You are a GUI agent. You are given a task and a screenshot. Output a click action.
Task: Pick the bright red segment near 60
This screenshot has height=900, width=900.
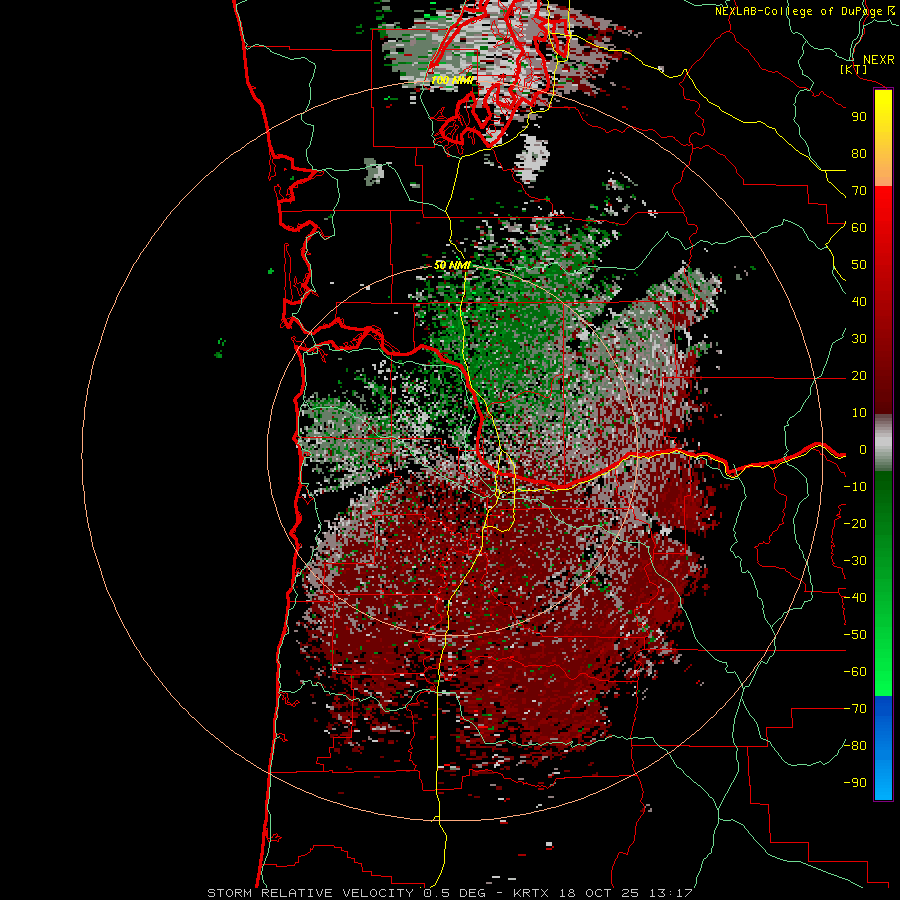point(883,212)
